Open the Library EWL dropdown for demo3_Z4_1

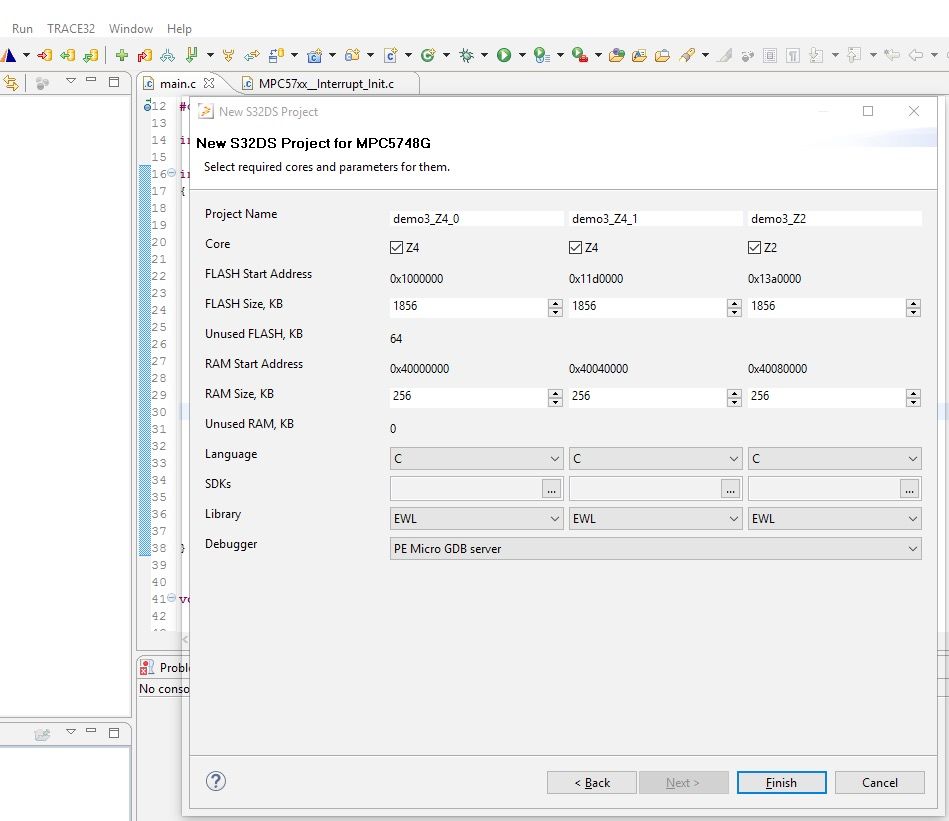coord(655,518)
